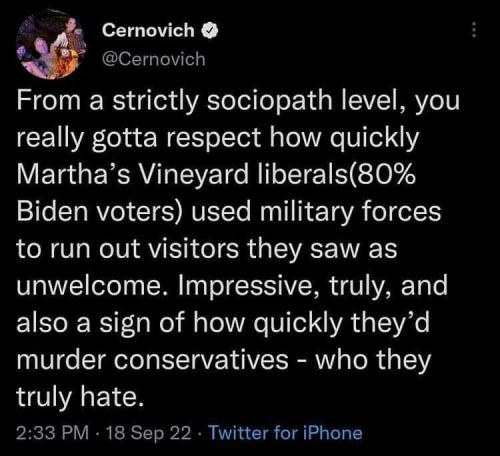Open the three-dot more options menu
Viewport: 500px width, 456px height.
(474, 30)
